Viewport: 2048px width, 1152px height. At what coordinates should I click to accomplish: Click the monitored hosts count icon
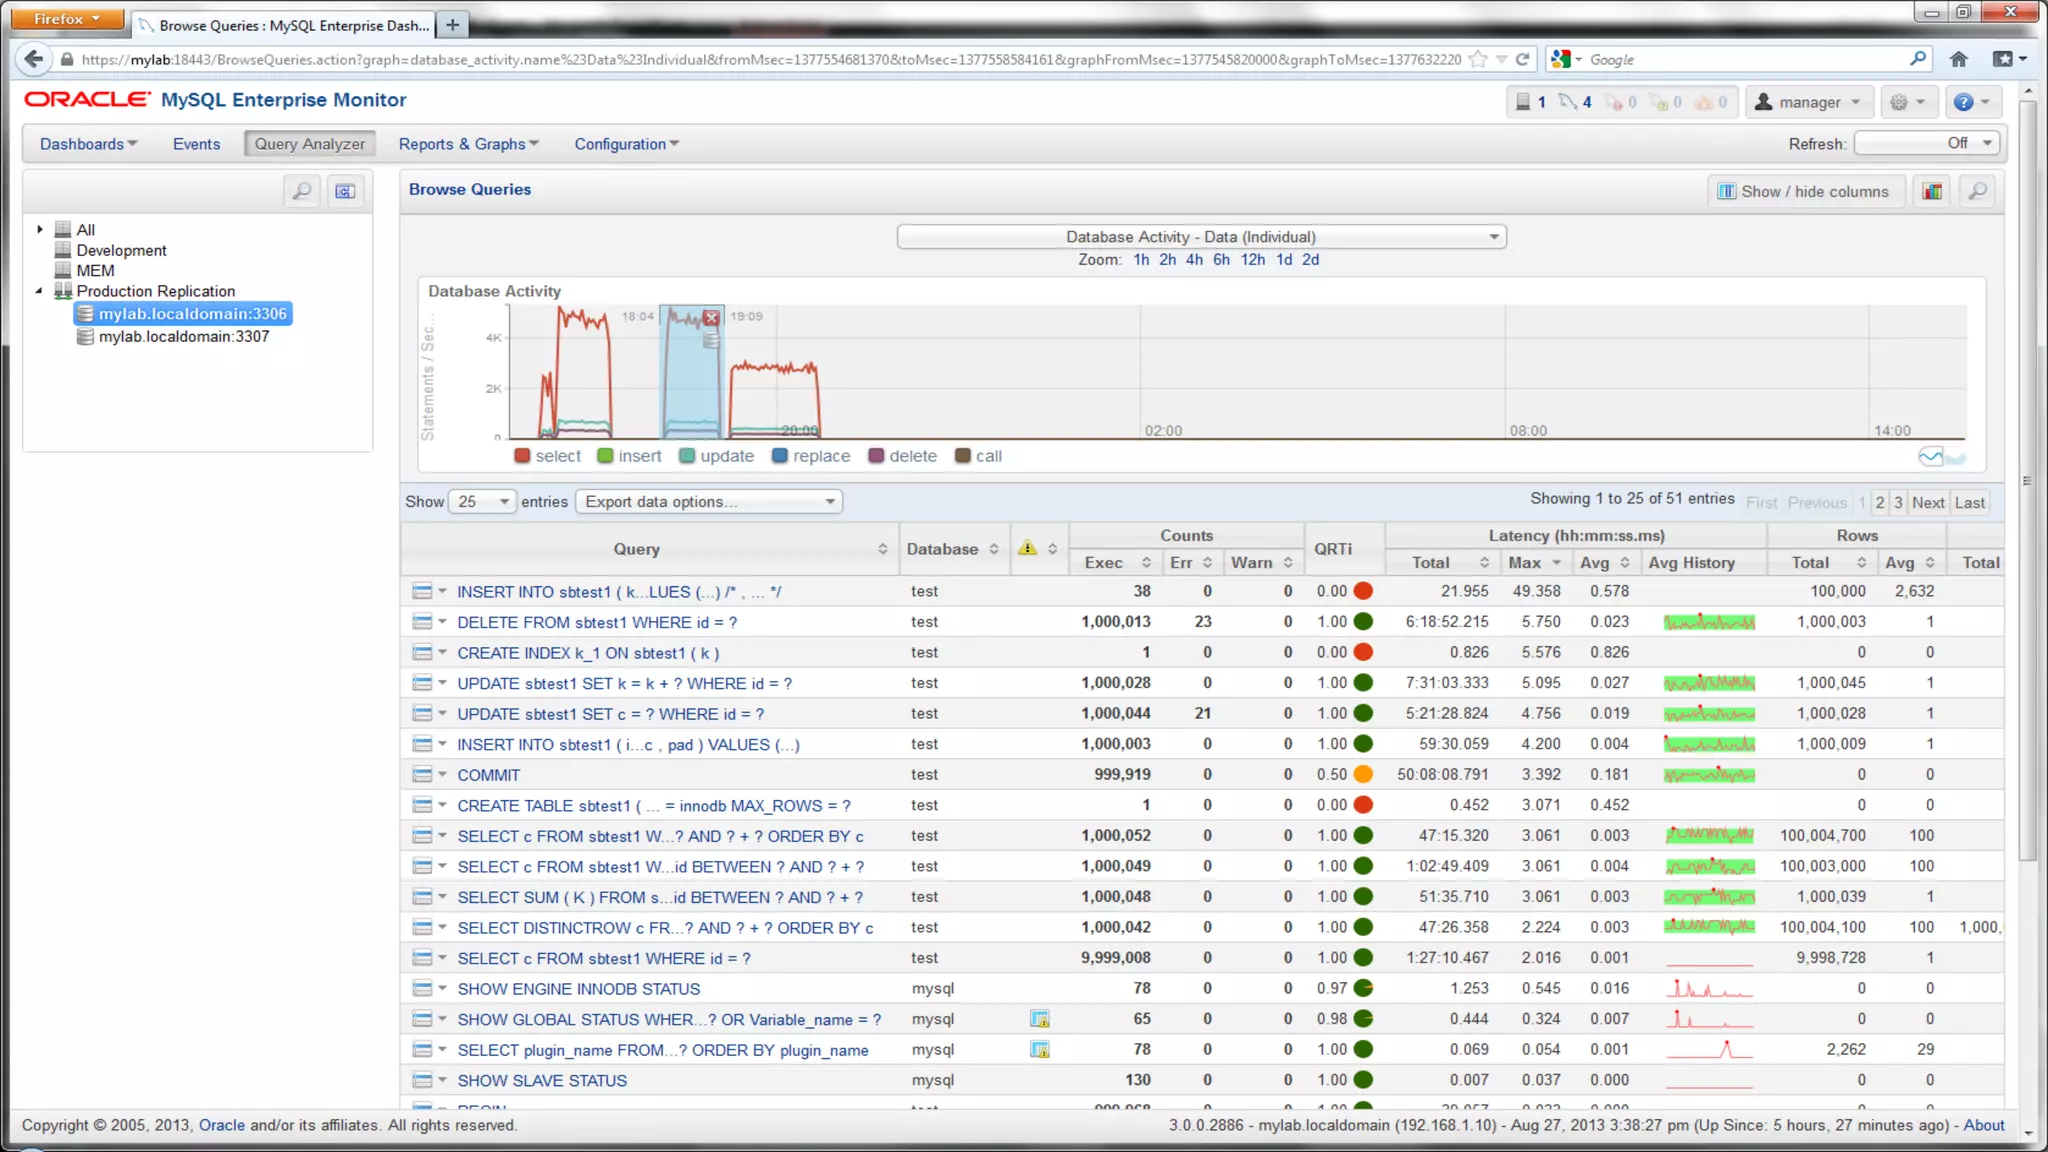click(1522, 102)
